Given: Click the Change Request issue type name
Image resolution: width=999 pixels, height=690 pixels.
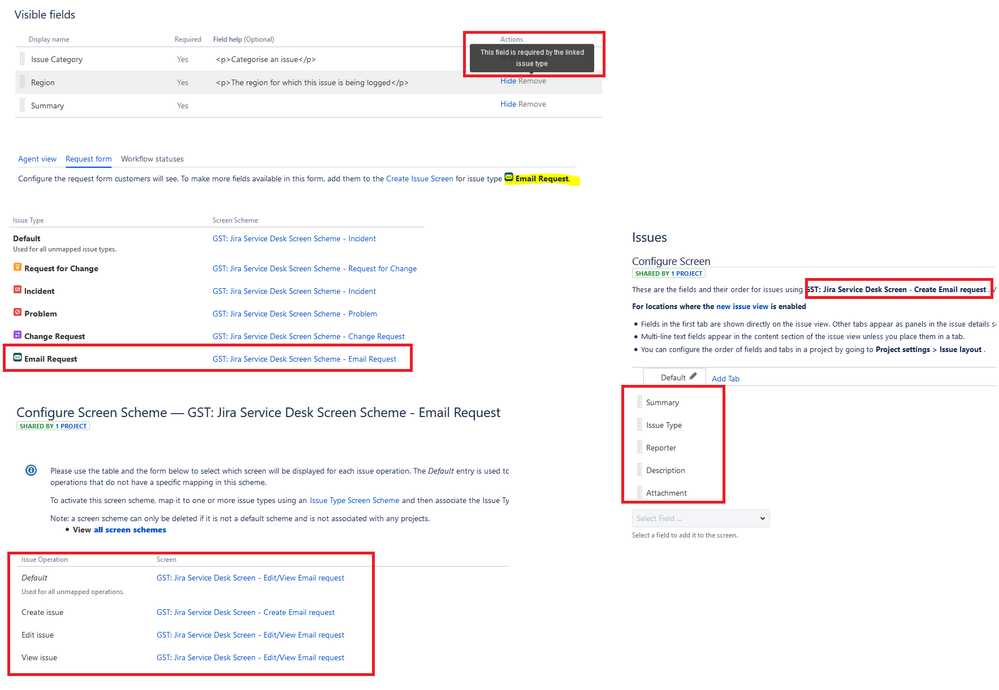Looking at the screenshot, I should click(x=54, y=336).
